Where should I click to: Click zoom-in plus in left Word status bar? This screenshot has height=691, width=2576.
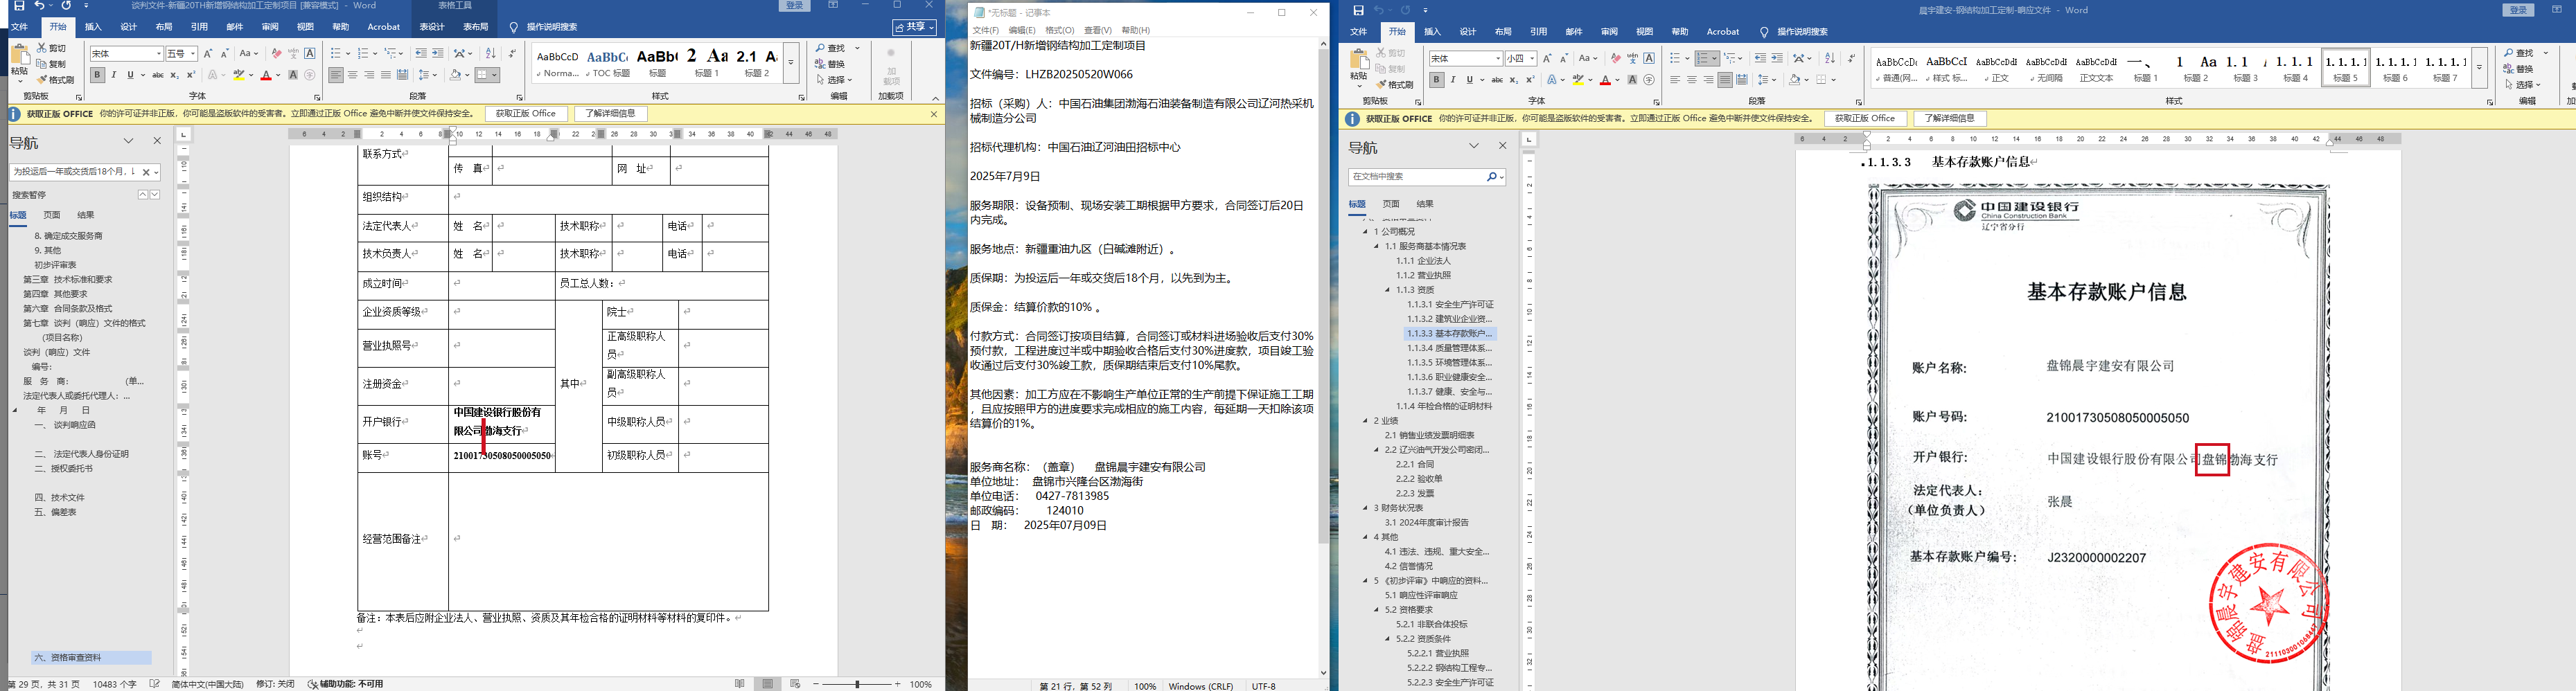[897, 684]
